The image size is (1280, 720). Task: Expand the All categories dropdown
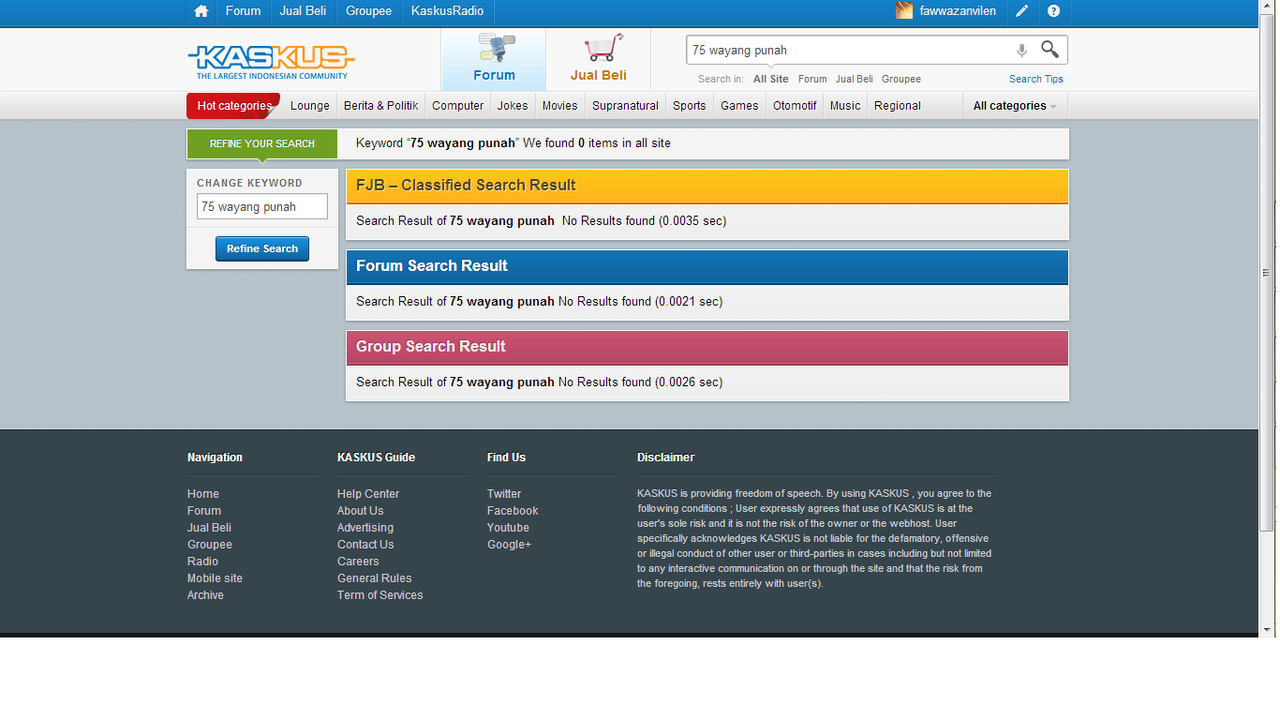tap(1015, 106)
